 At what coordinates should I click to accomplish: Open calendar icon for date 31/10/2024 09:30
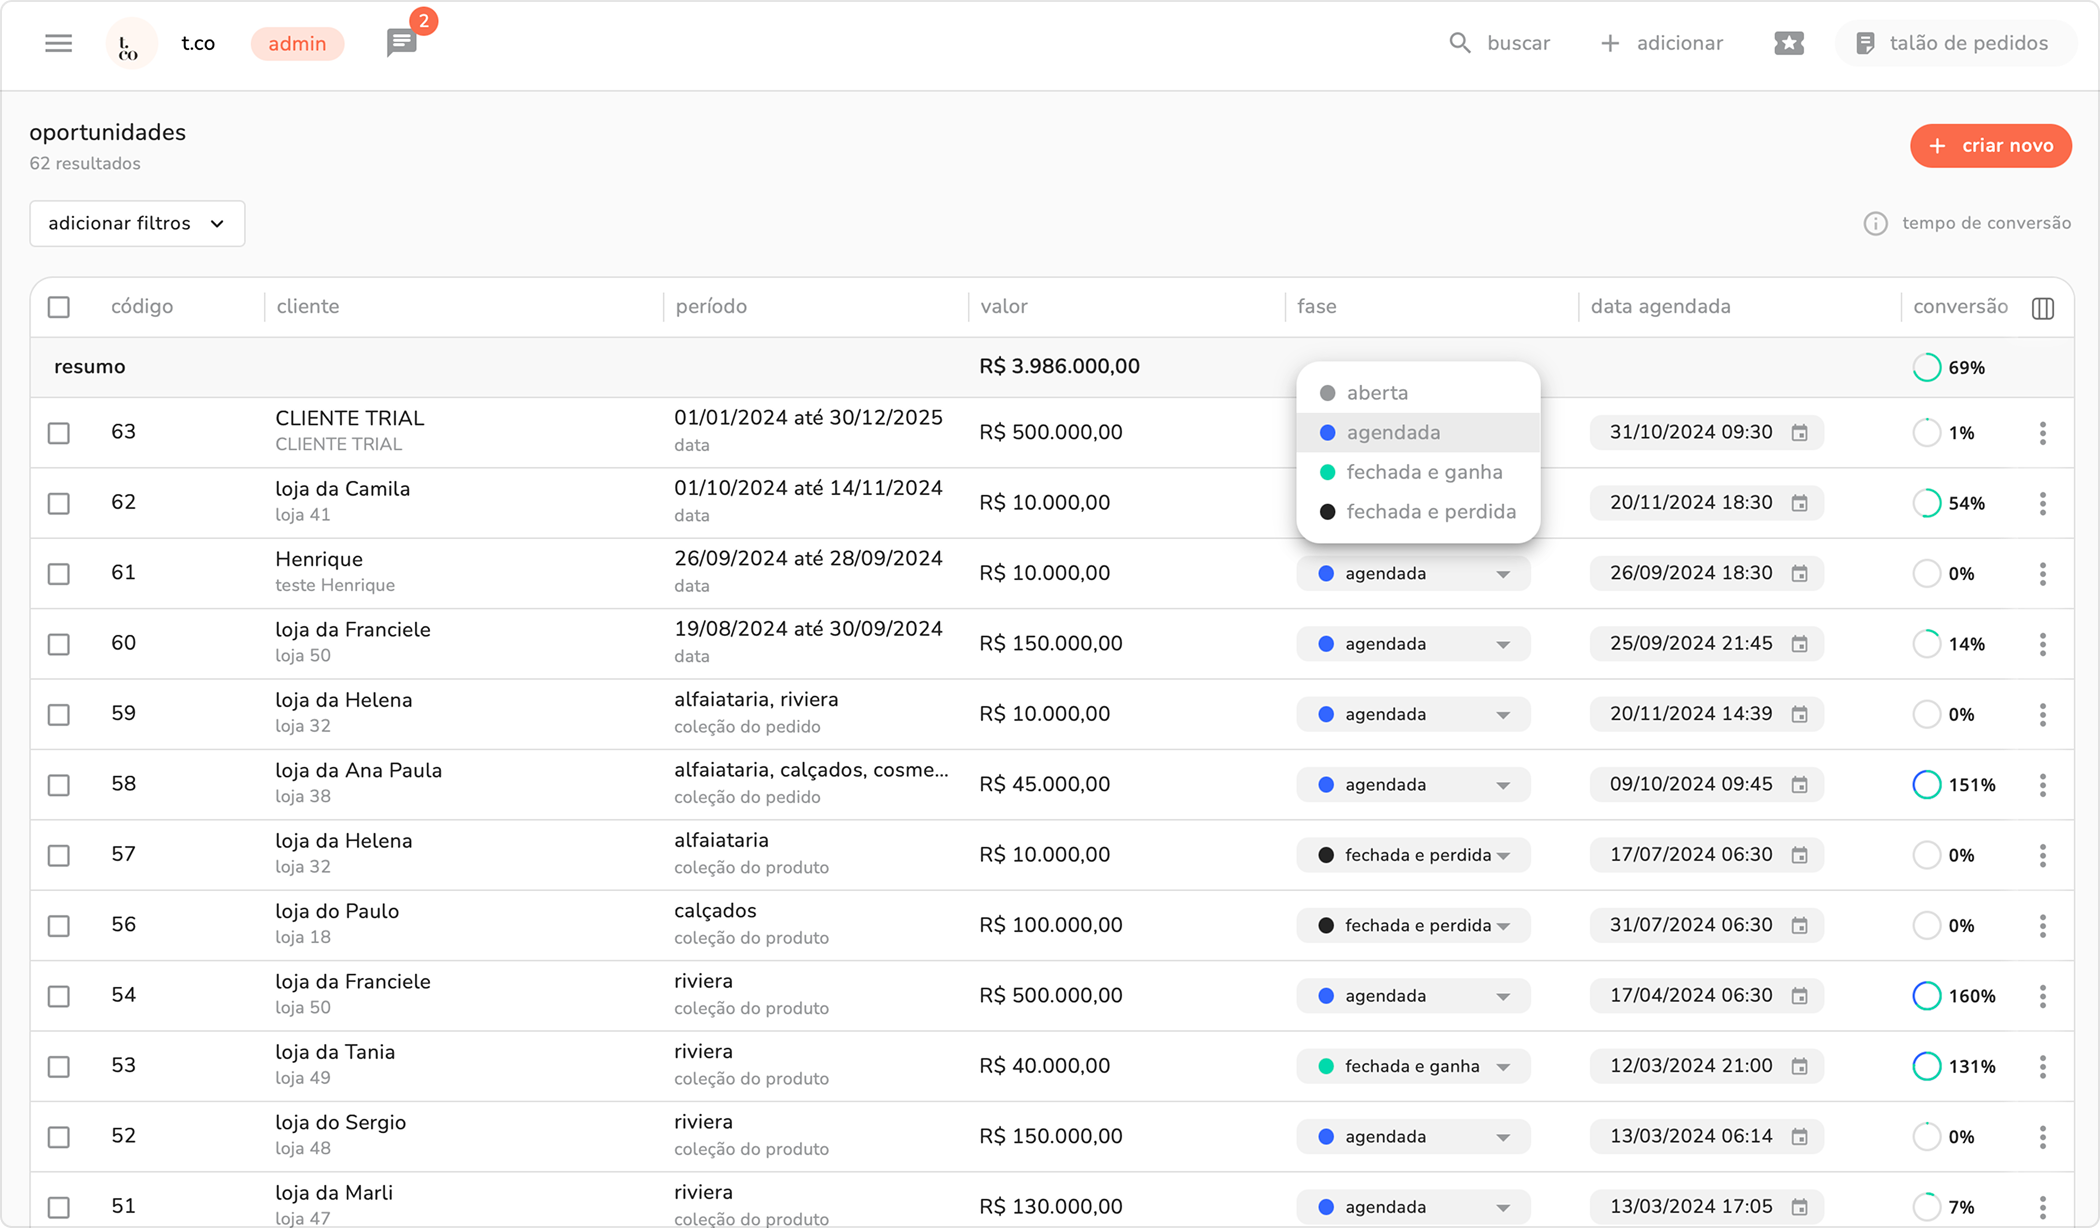point(1799,433)
